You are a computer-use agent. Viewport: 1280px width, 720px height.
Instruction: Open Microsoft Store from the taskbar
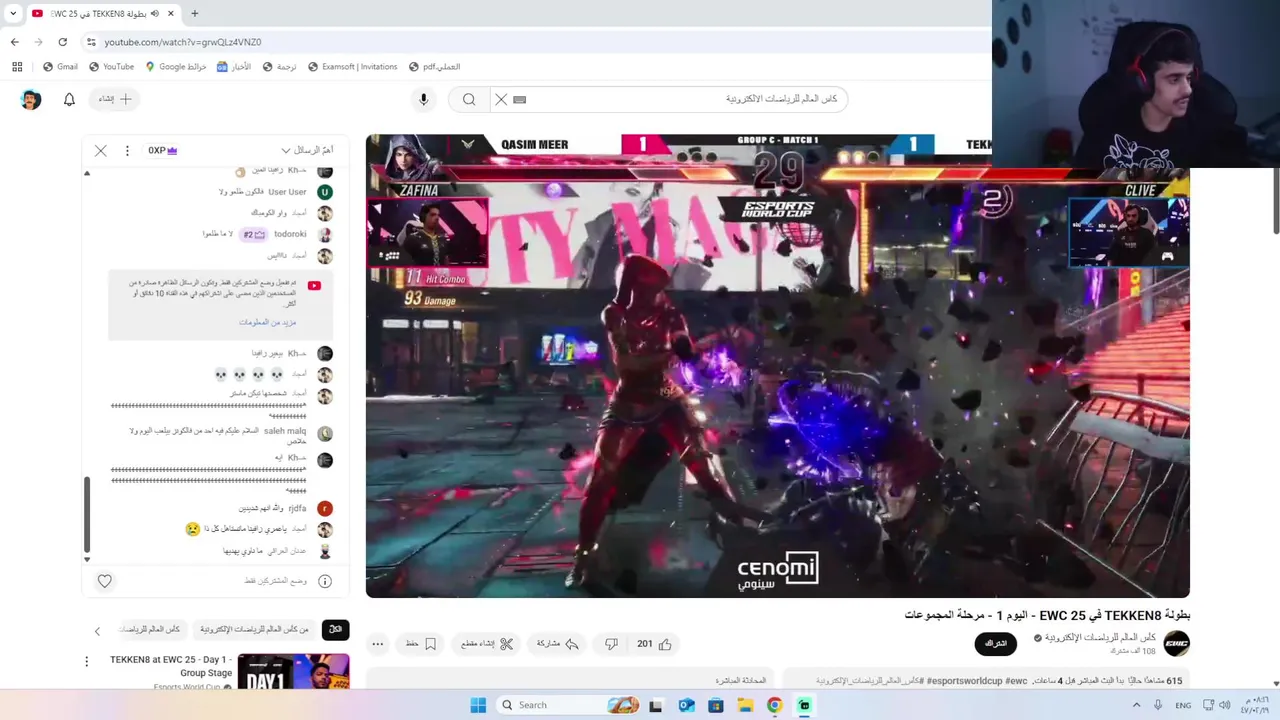(716, 705)
